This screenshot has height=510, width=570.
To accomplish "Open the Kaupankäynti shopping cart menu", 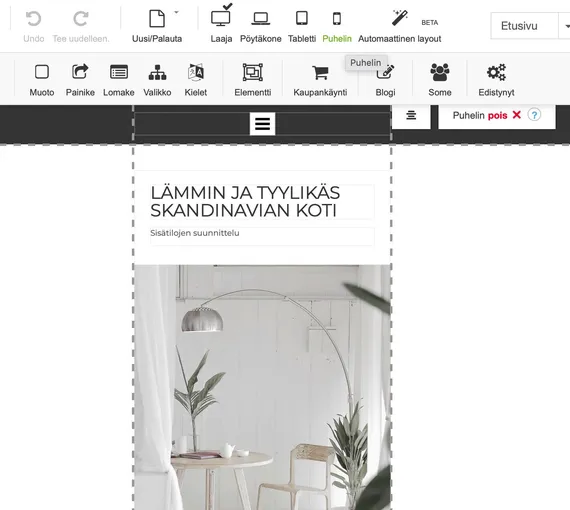I will 320,72.
